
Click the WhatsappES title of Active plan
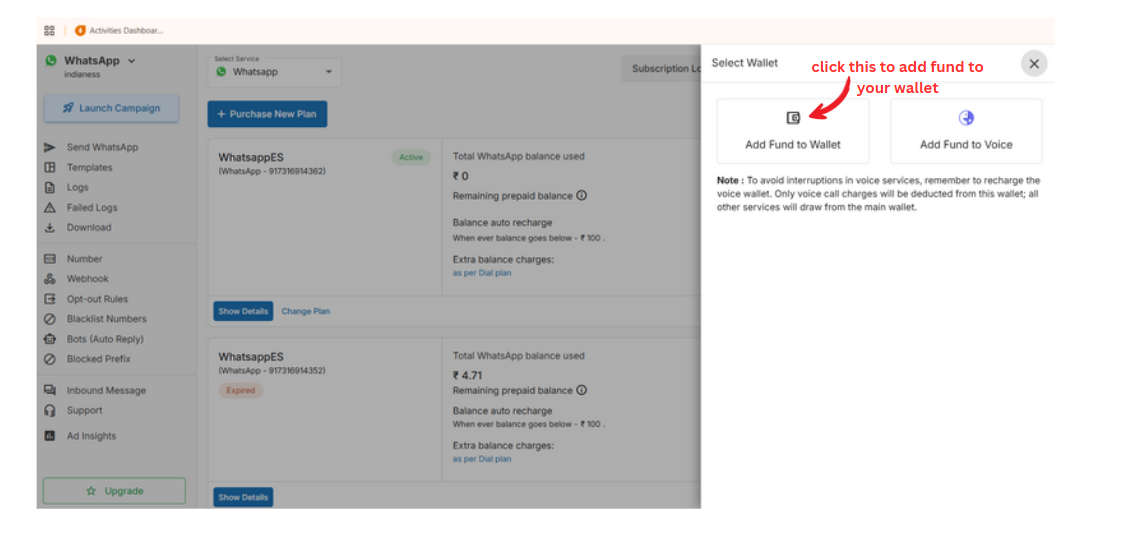tap(251, 157)
